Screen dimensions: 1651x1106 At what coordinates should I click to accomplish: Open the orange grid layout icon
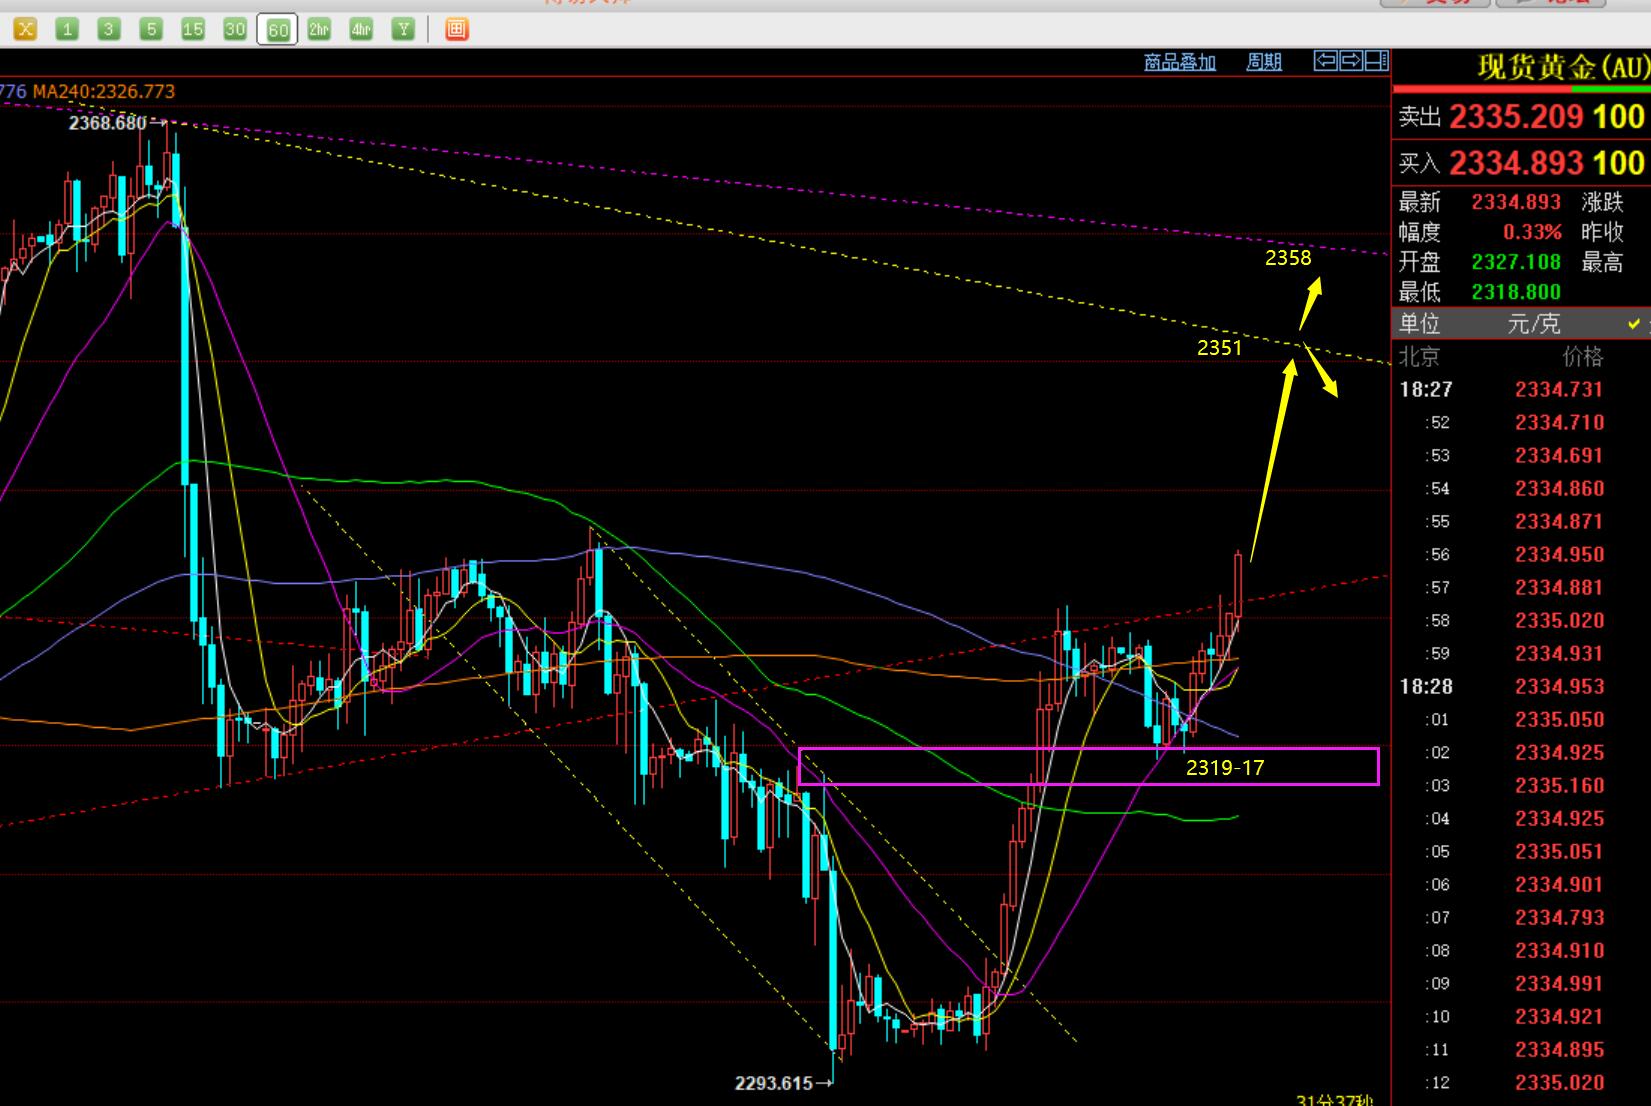tap(456, 30)
